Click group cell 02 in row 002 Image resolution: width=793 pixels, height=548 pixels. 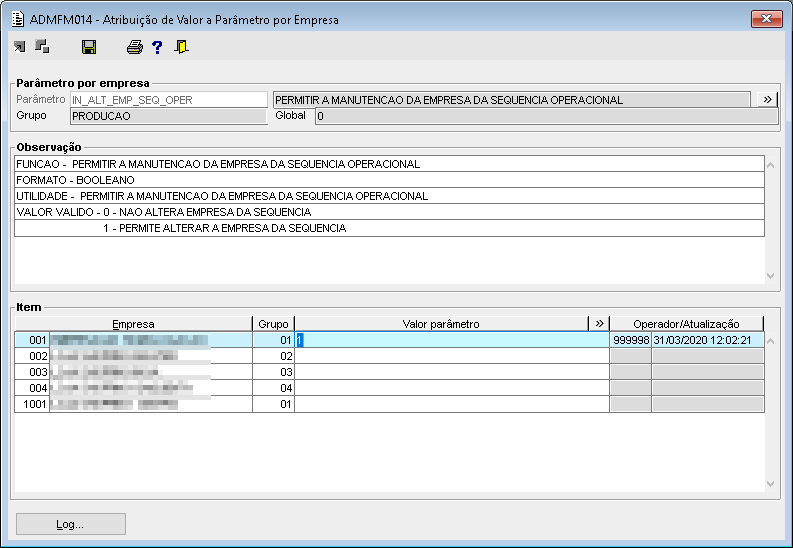point(274,356)
